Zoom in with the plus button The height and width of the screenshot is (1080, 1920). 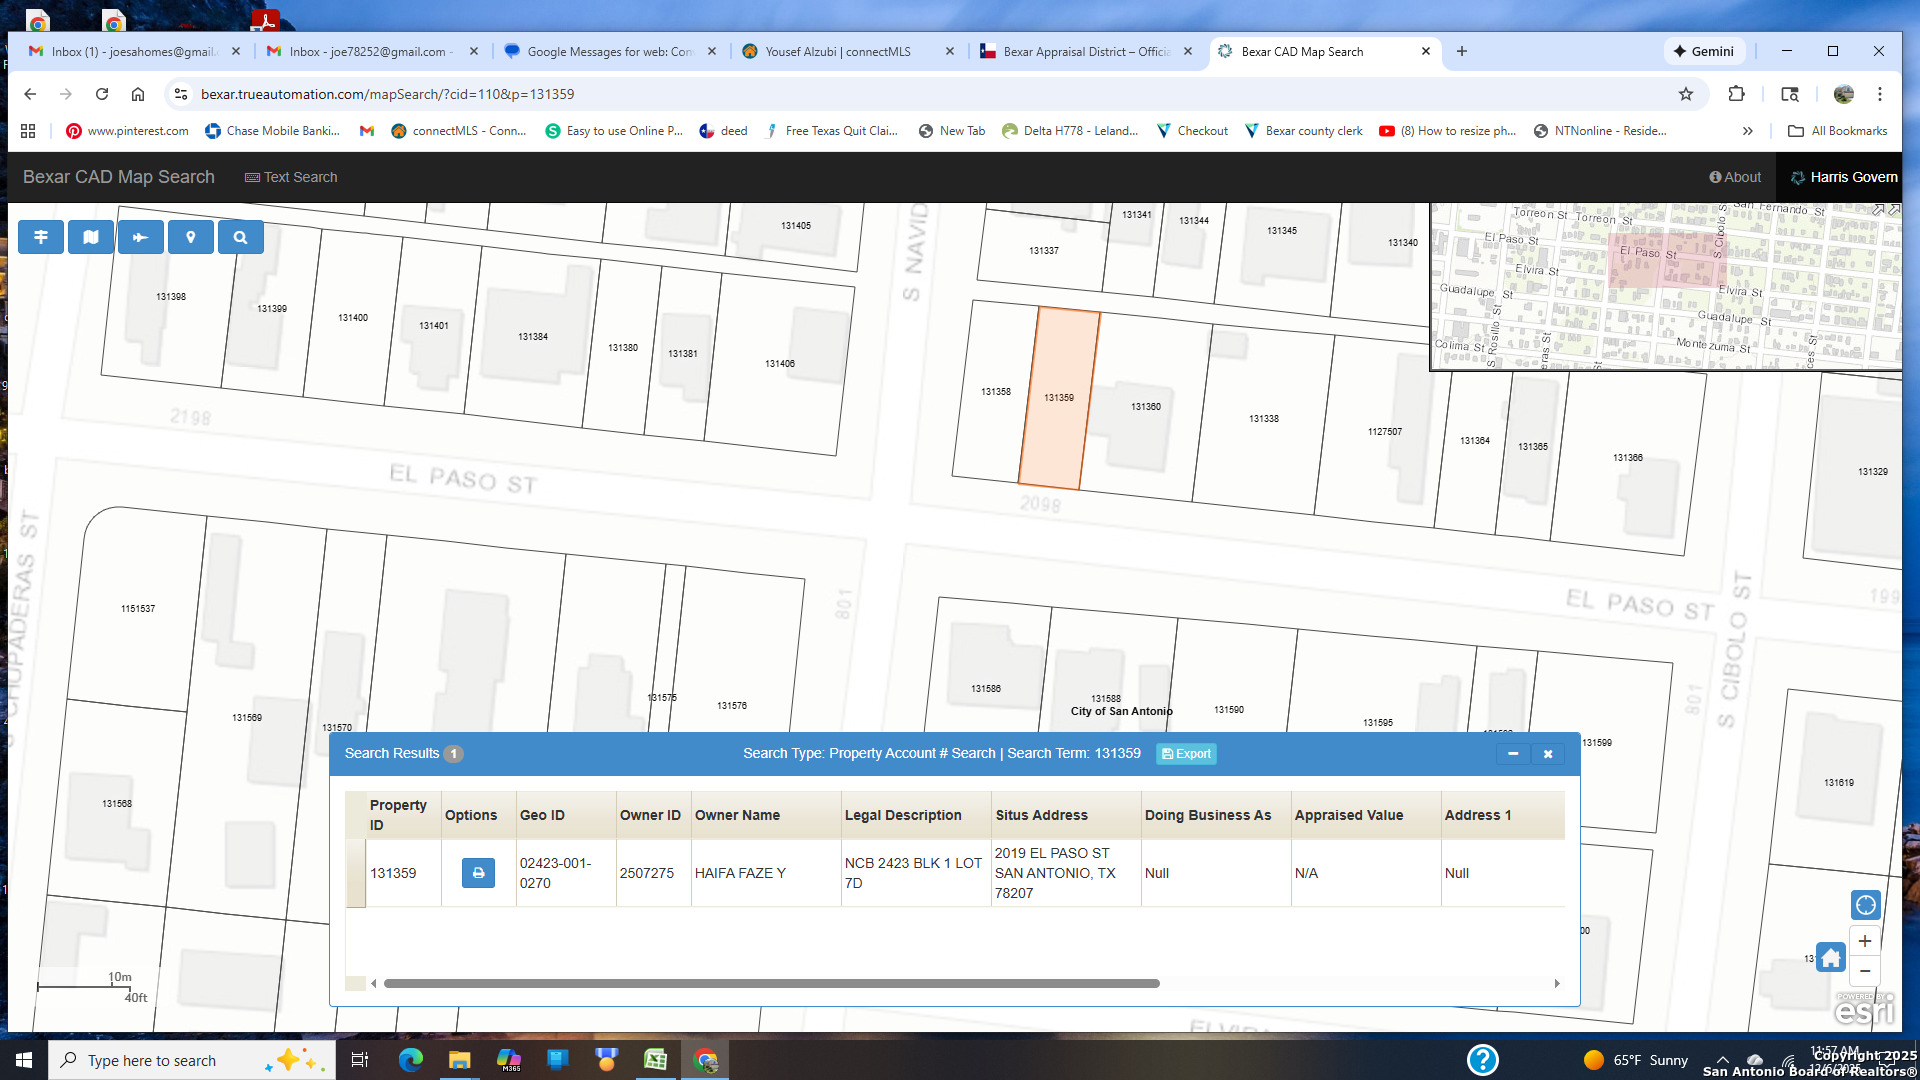pos(1865,941)
